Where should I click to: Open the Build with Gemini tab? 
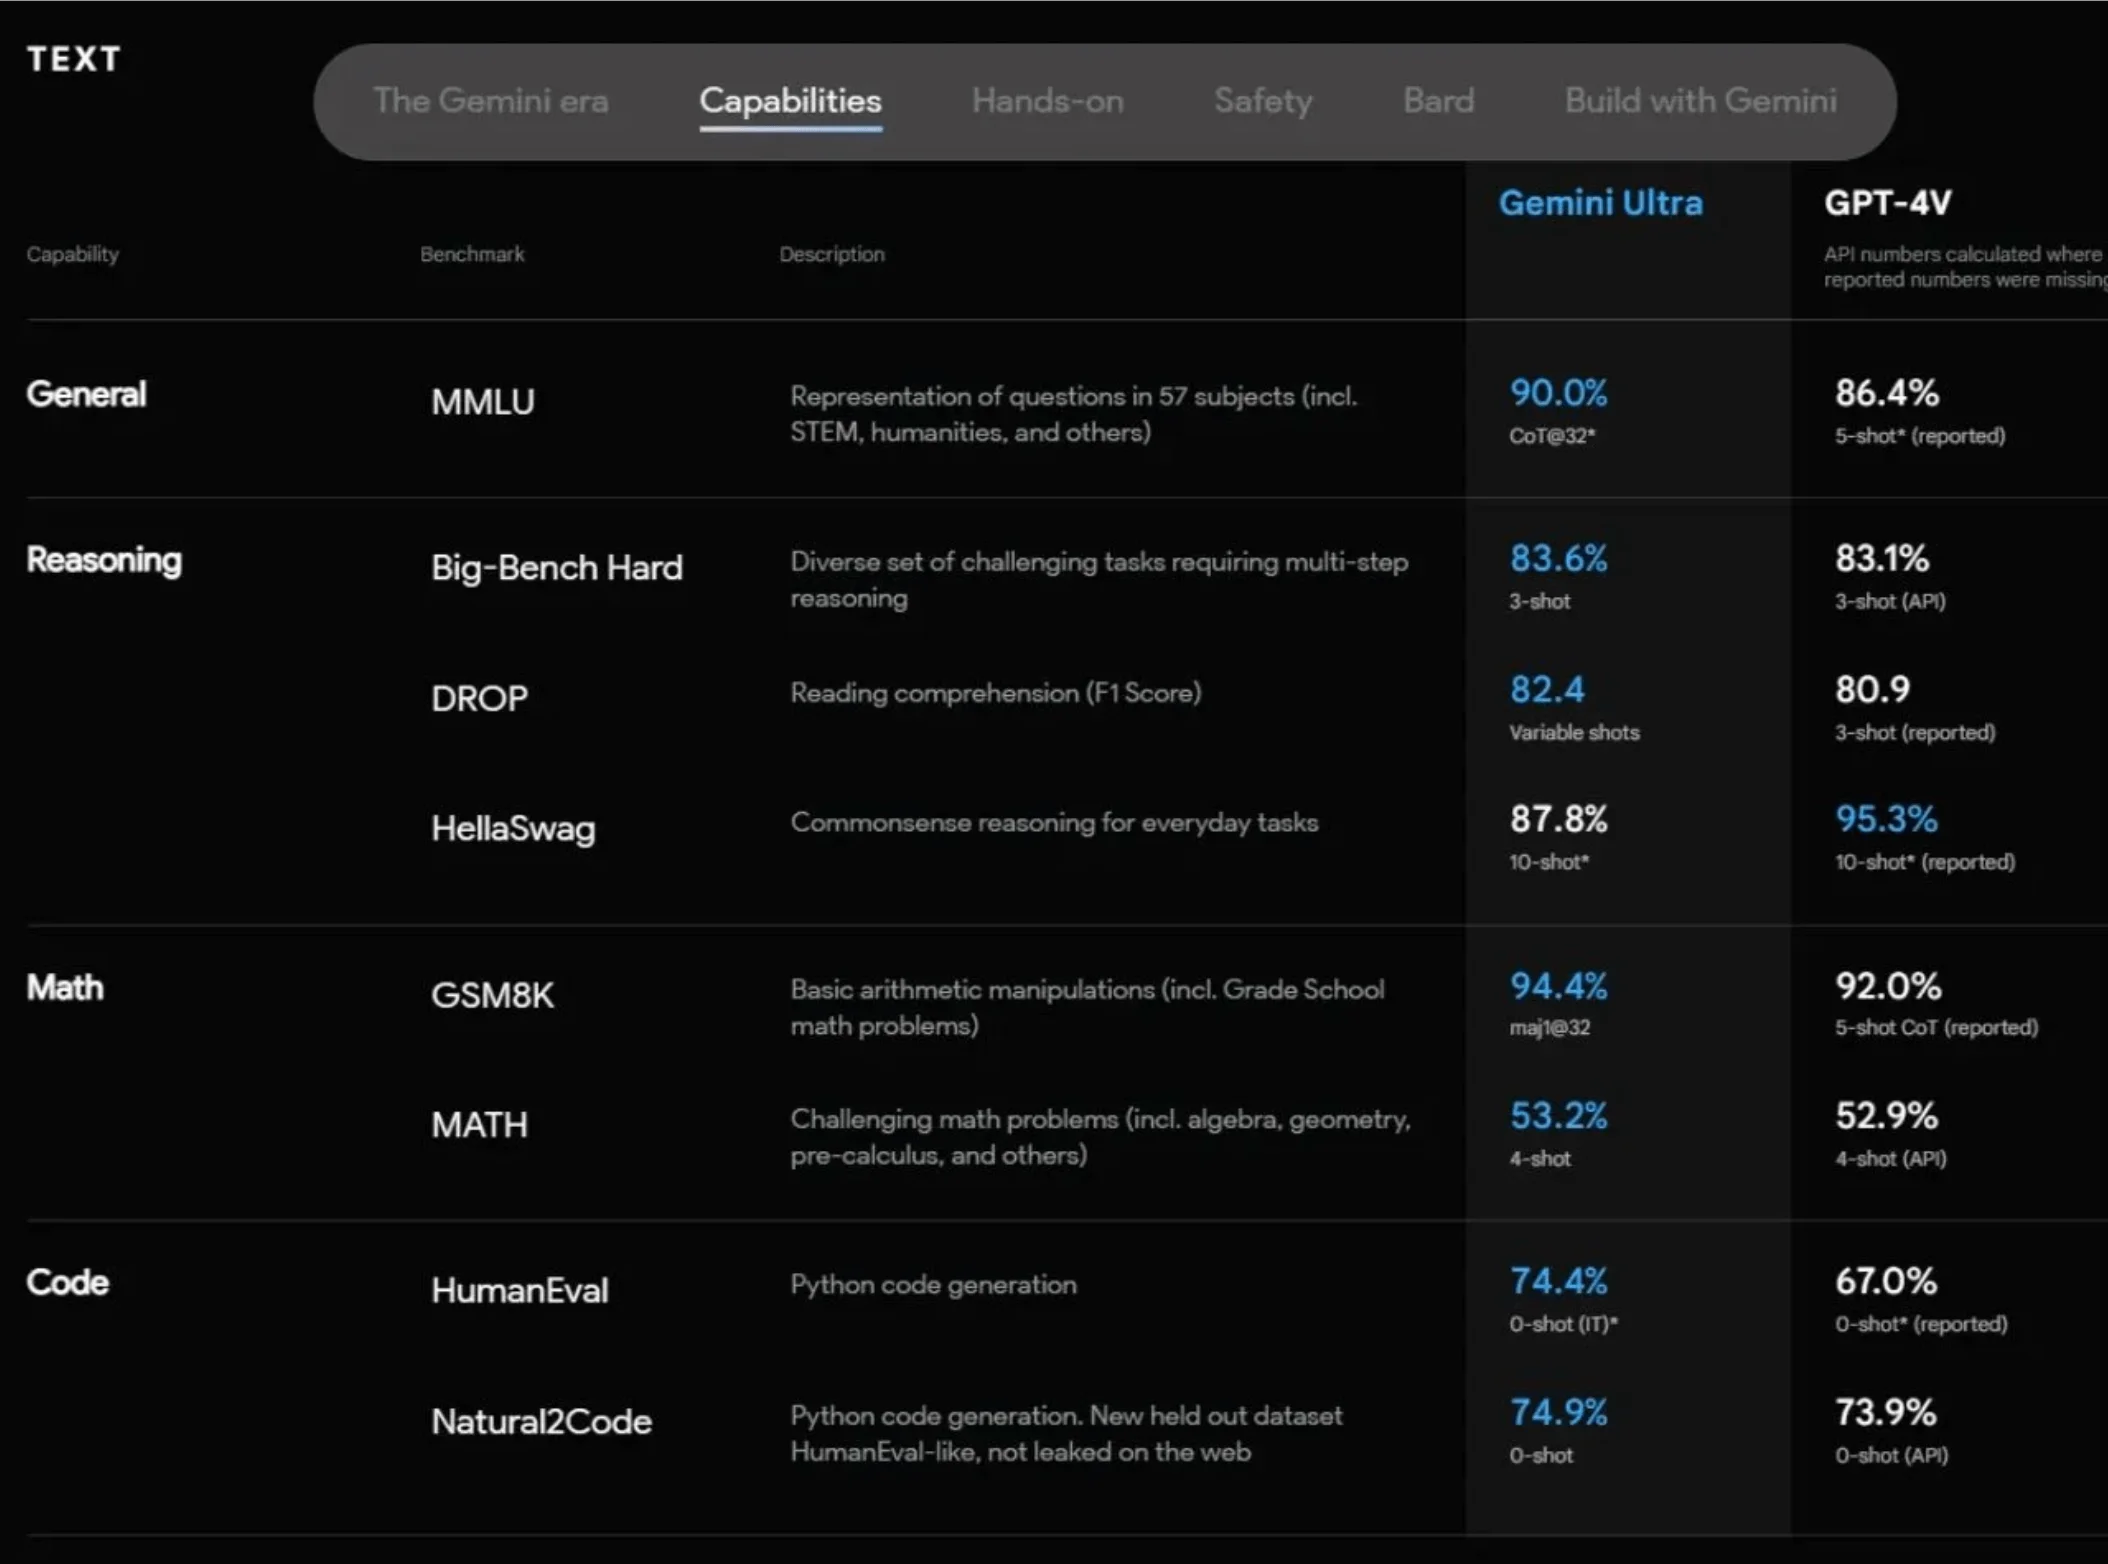[1700, 101]
